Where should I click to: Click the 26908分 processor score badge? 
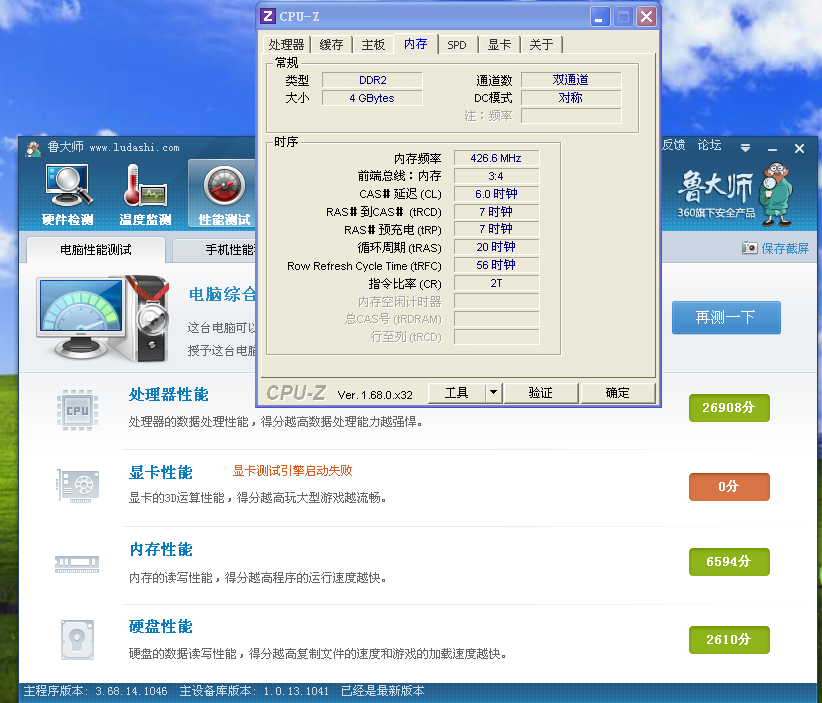tap(729, 407)
